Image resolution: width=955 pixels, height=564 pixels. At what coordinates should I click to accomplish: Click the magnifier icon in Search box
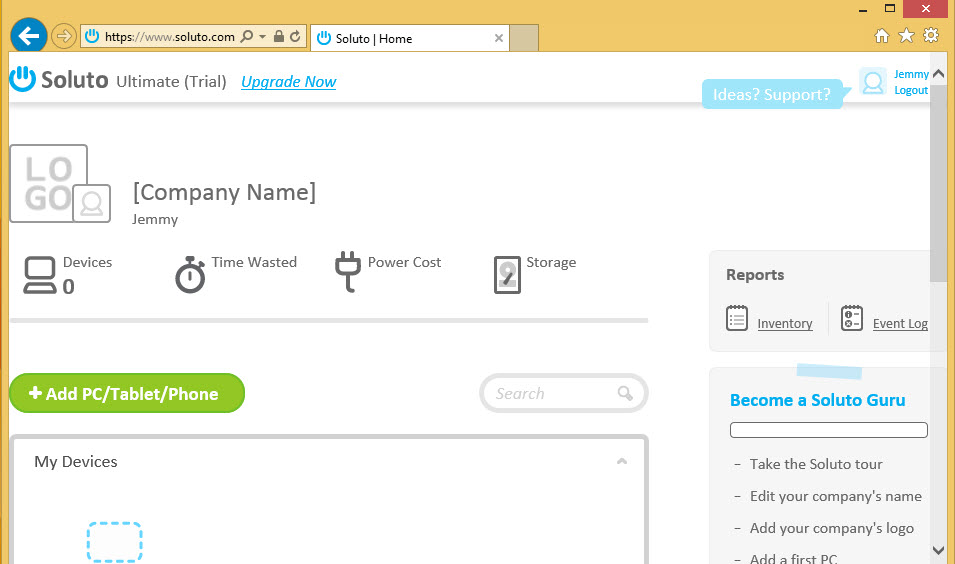coord(625,393)
